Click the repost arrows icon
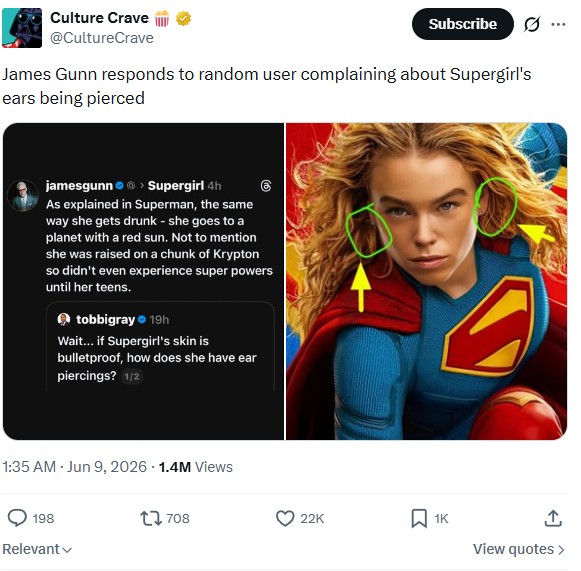Image resolution: width=581 pixels, height=571 pixels. 151,518
